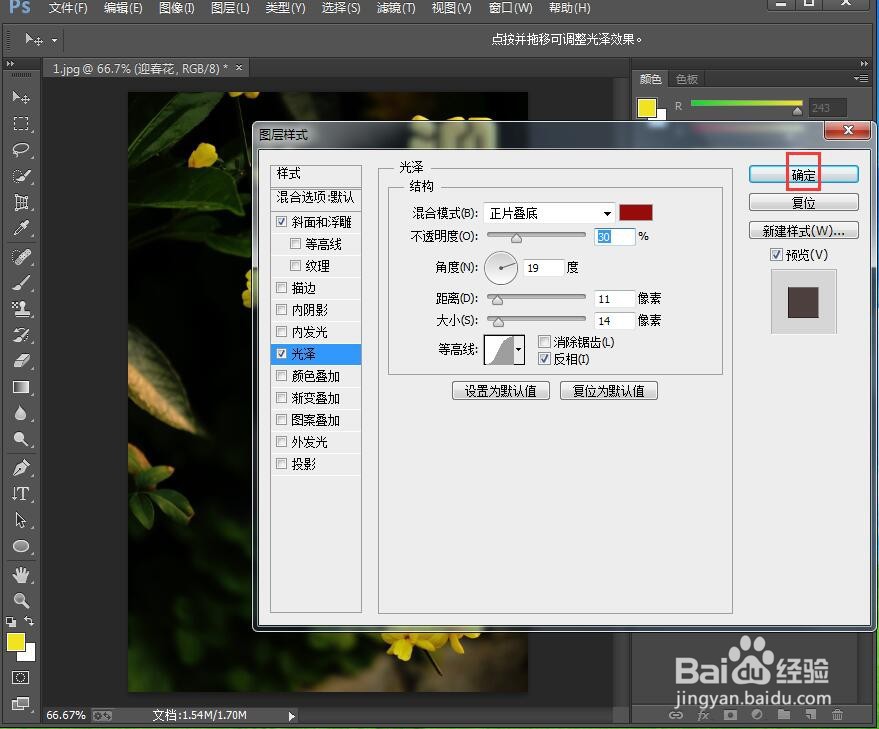
Task: Enable 等高线 sub-style checkbox
Action: [x=295, y=243]
